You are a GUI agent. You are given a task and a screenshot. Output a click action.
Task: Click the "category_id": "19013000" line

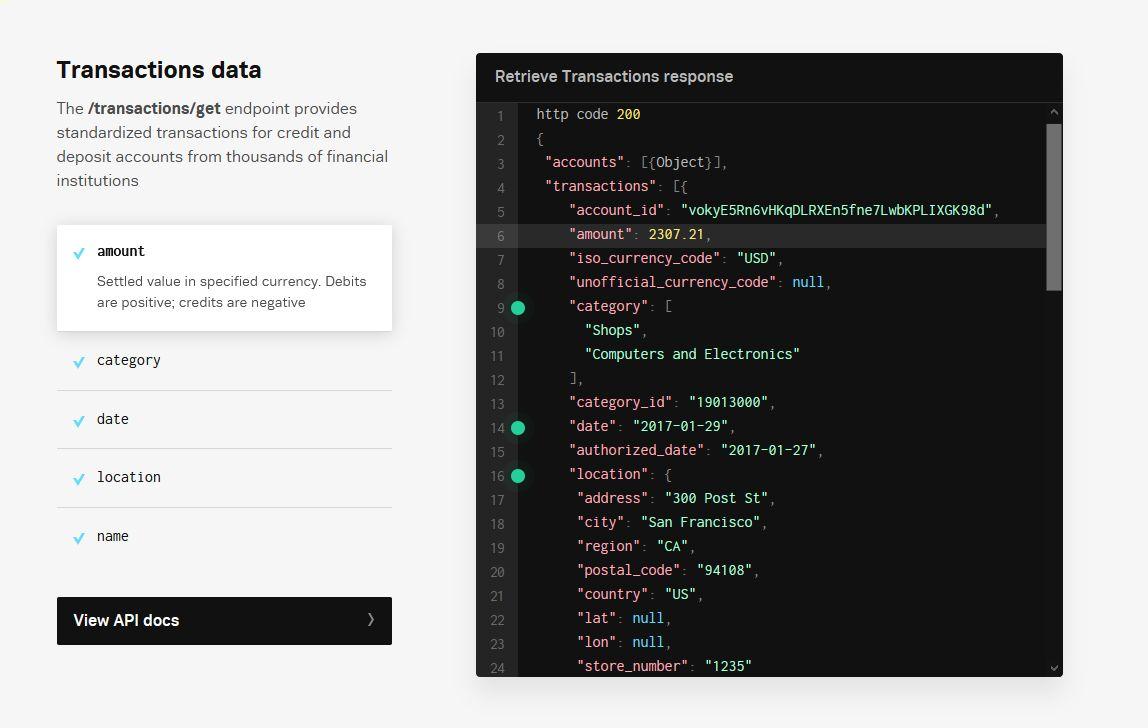pos(672,403)
